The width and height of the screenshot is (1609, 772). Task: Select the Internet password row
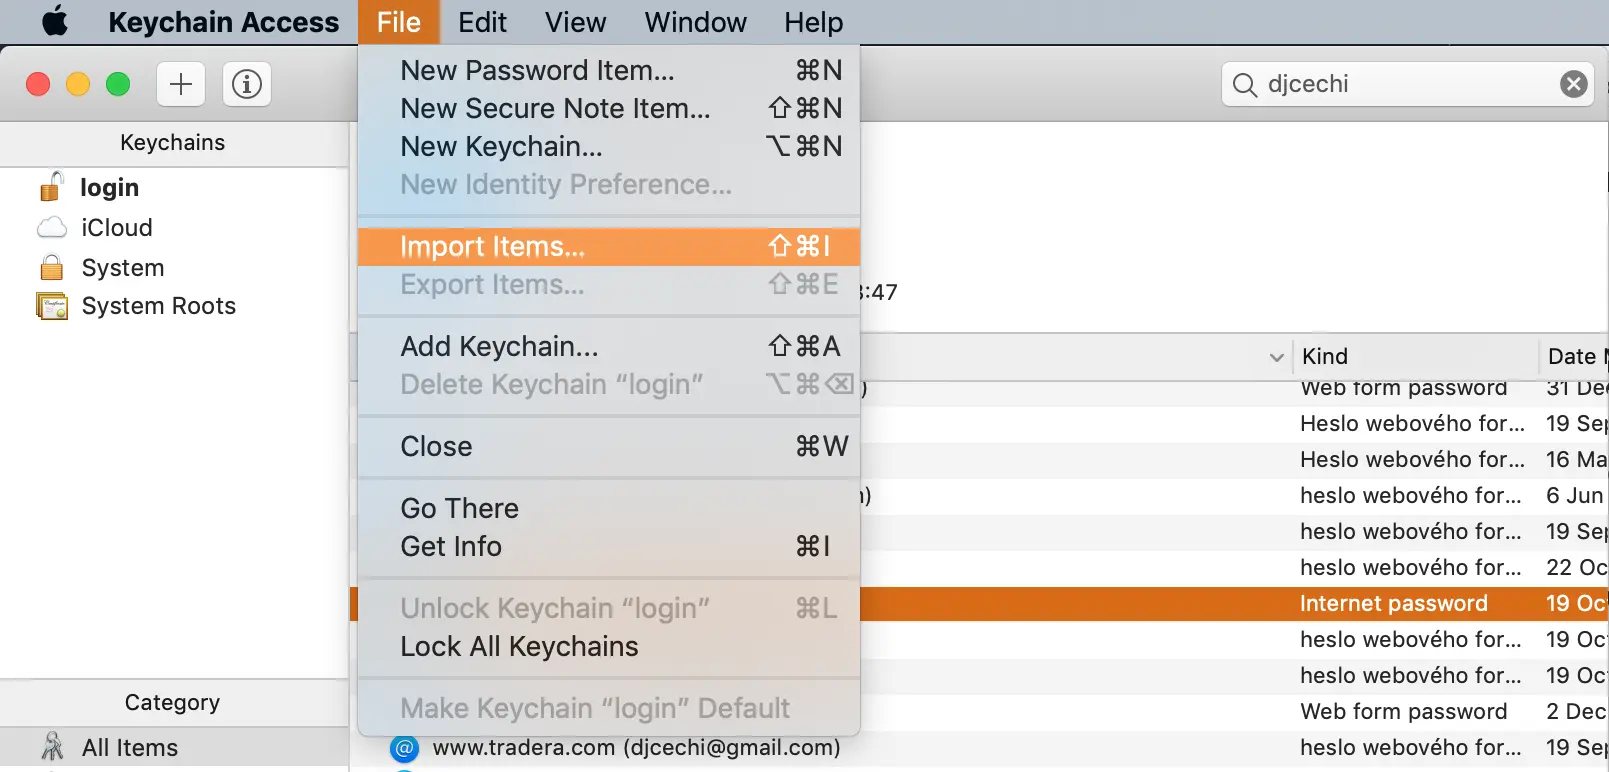1234,604
